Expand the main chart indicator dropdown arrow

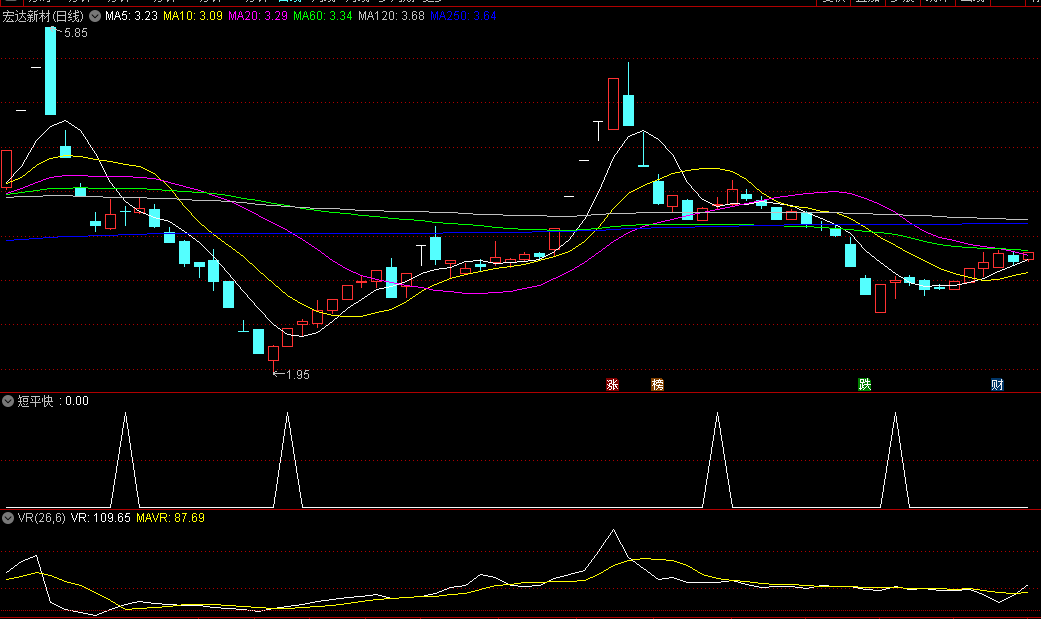pos(95,16)
